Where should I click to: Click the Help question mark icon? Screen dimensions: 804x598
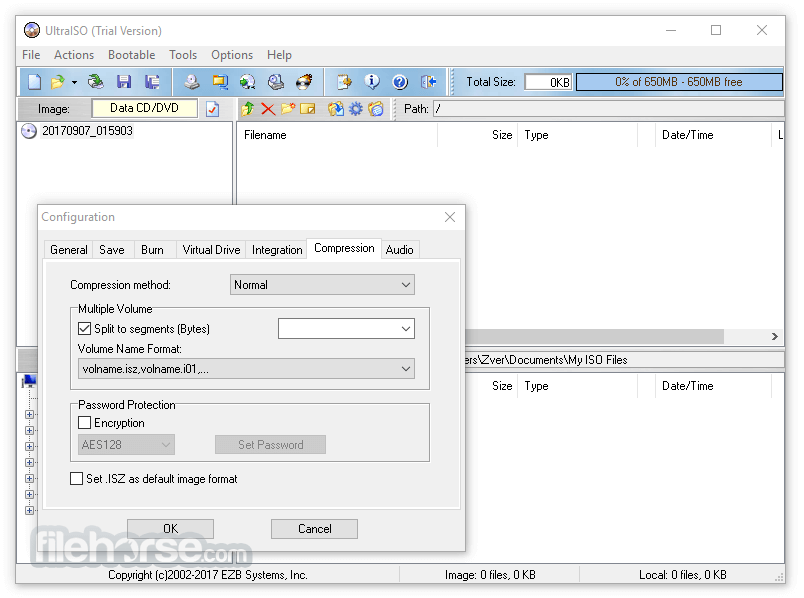tap(400, 82)
